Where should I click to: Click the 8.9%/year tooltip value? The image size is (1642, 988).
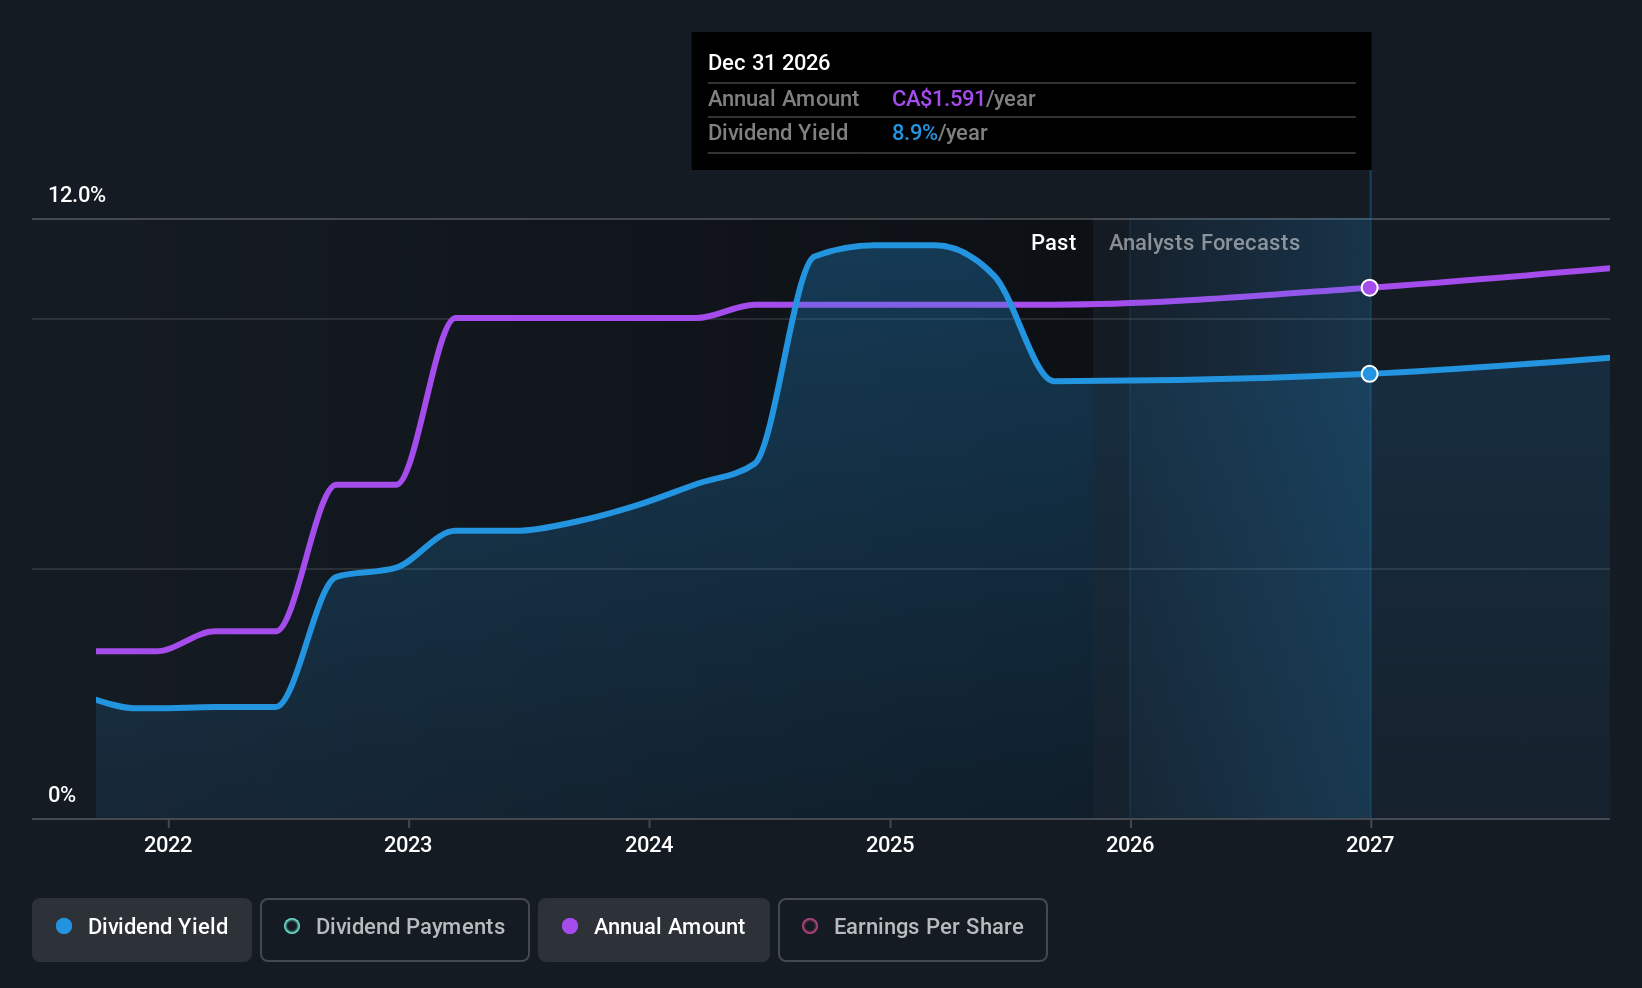click(939, 133)
